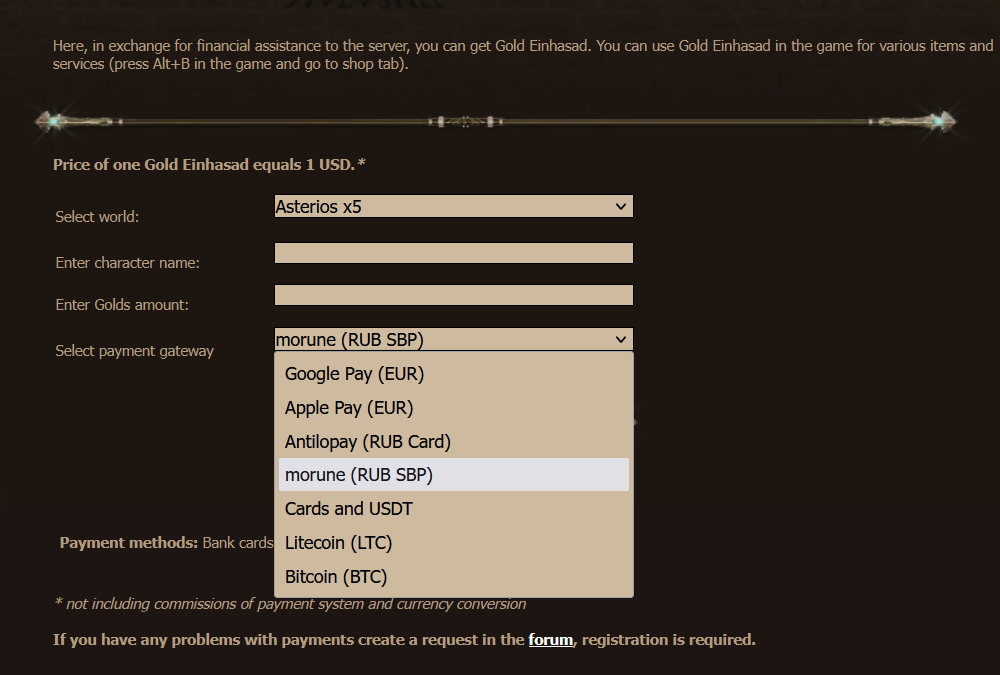This screenshot has height=675, width=1000.
Task: Click the 'Enter character name:' label
Action: [128, 262]
